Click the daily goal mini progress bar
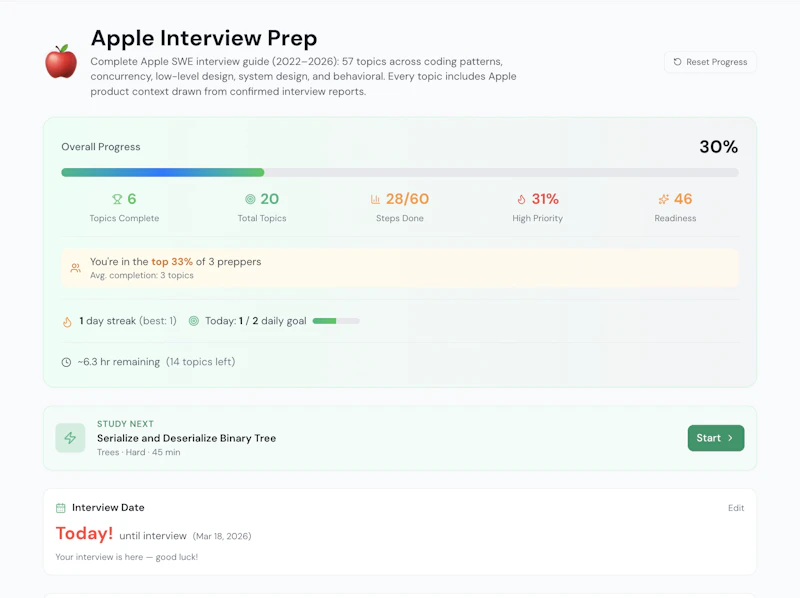The width and height of the screenshot is (800, 598). (x=336, y=321)
